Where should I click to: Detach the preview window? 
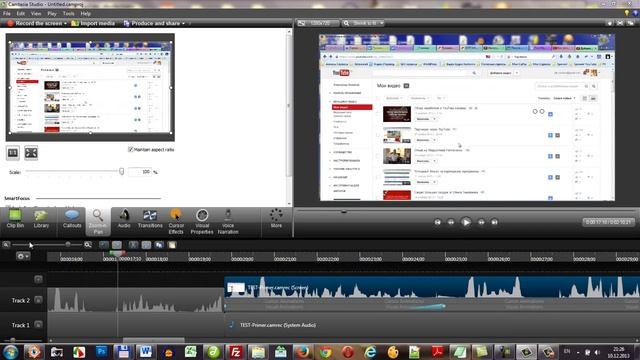click(631, 23)
